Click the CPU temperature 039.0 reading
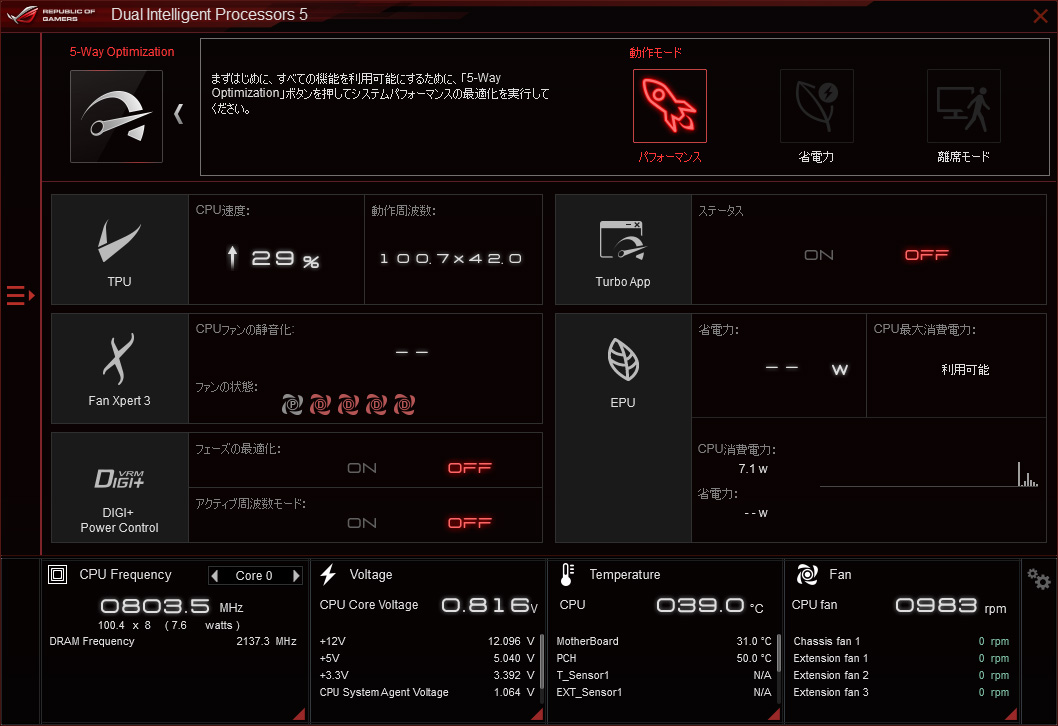 click(x=710, y=605)
